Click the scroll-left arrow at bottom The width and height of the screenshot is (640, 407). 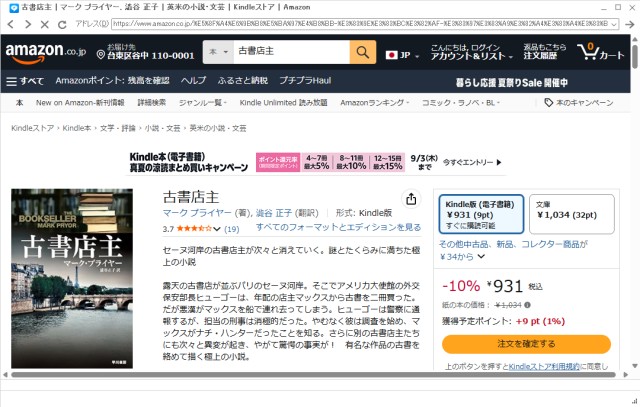5,375
